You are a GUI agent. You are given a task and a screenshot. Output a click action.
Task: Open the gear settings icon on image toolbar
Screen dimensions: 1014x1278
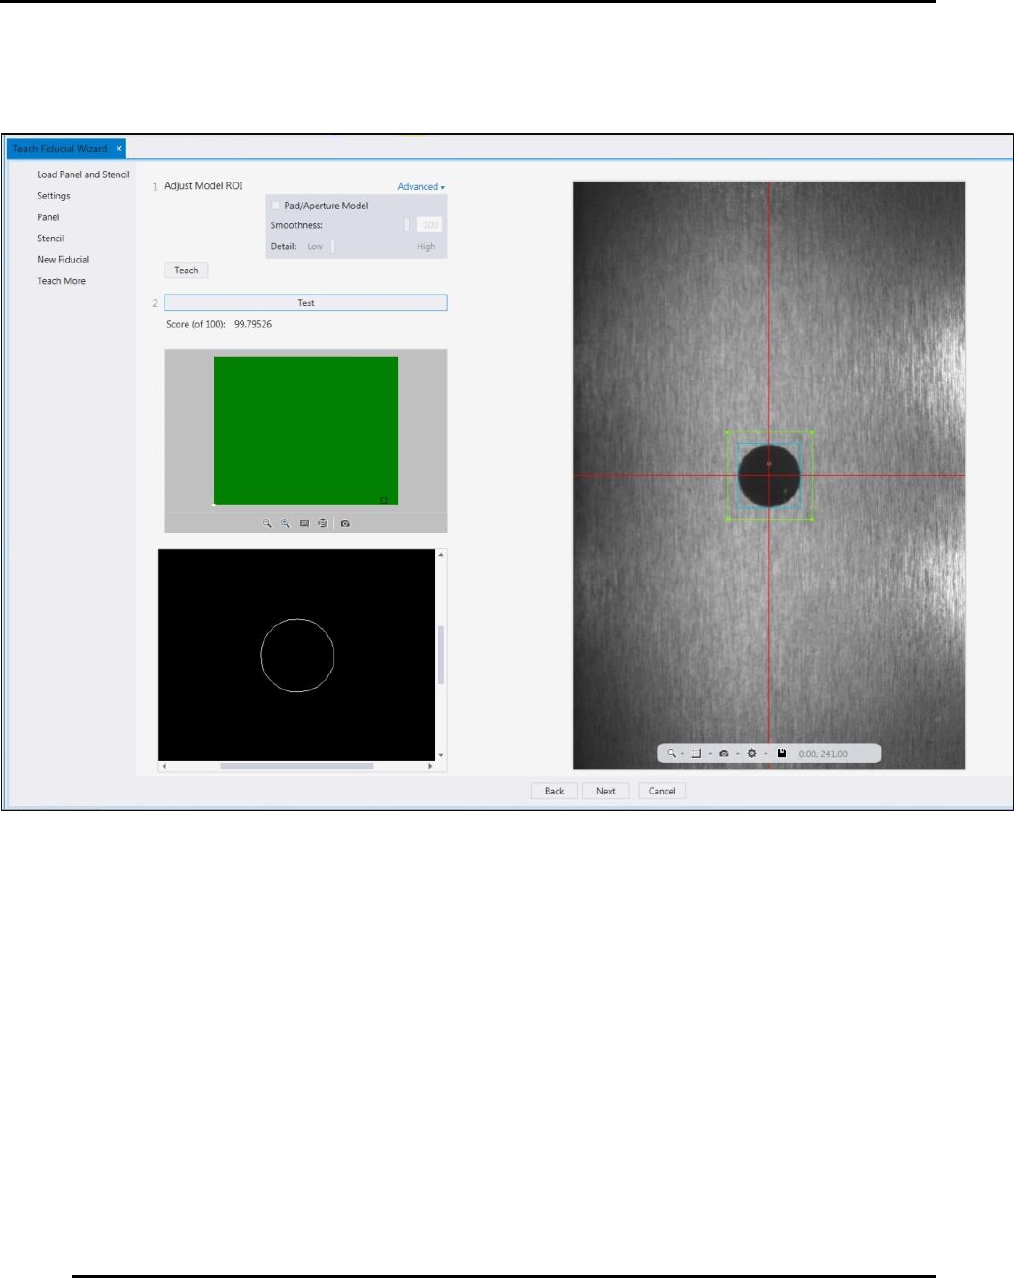click(x=752, y=753)
